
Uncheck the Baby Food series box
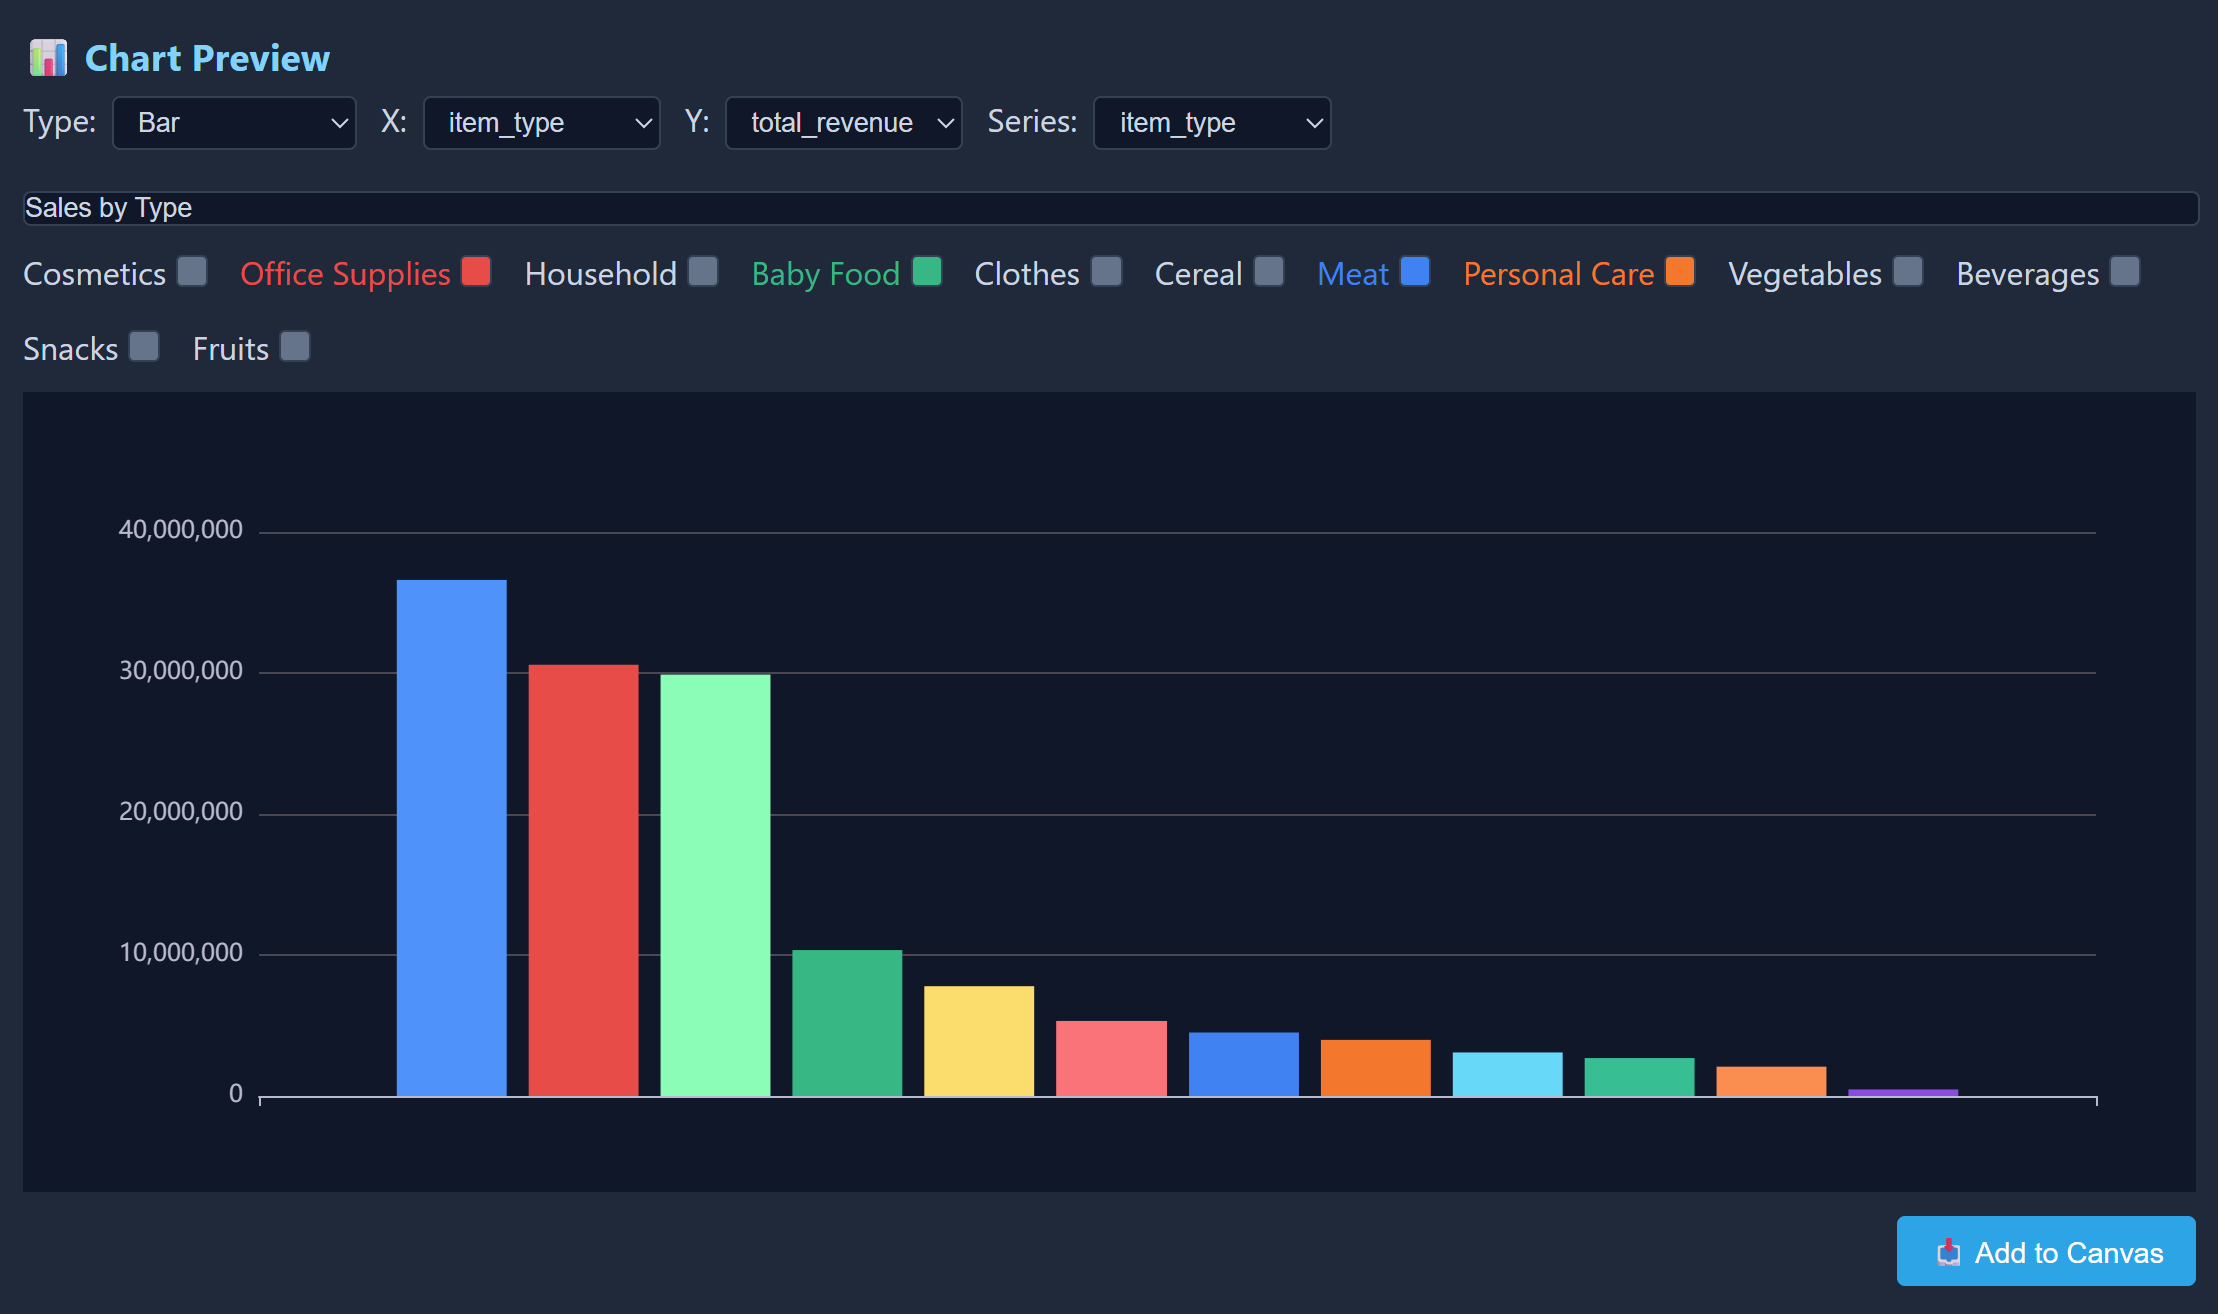(x=927, y=272)
